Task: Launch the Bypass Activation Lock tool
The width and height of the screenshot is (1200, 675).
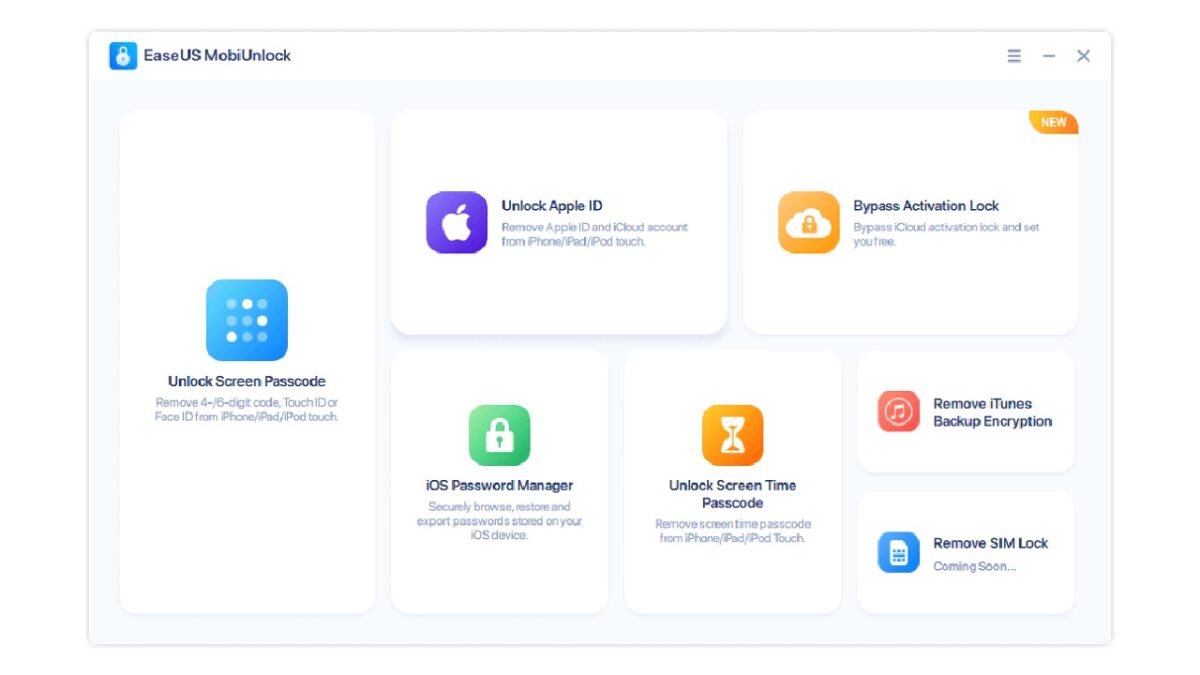Action: coord(910,222)
